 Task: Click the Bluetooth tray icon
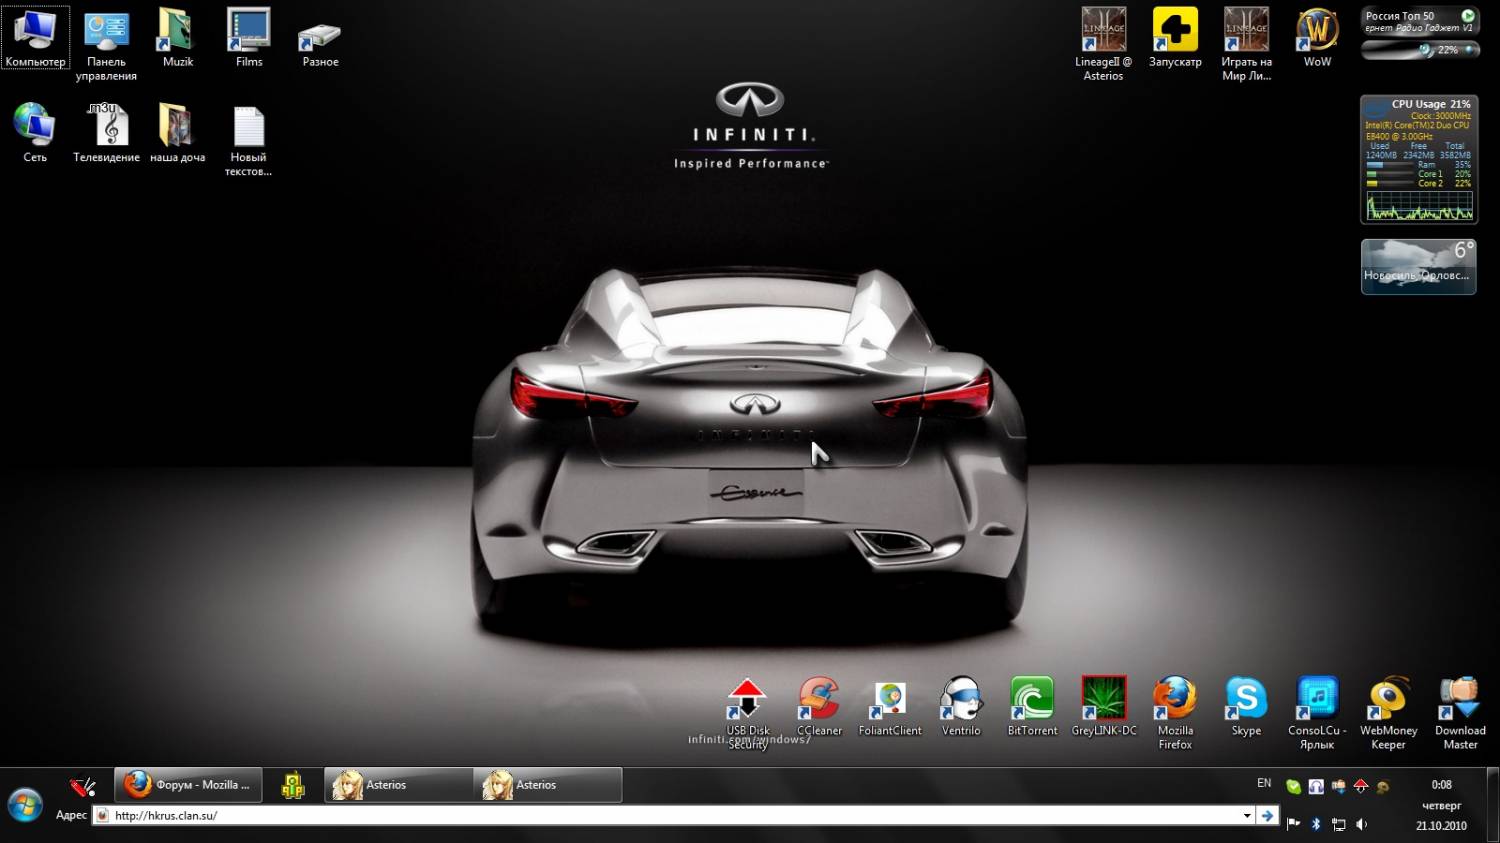pos(1316,824)
